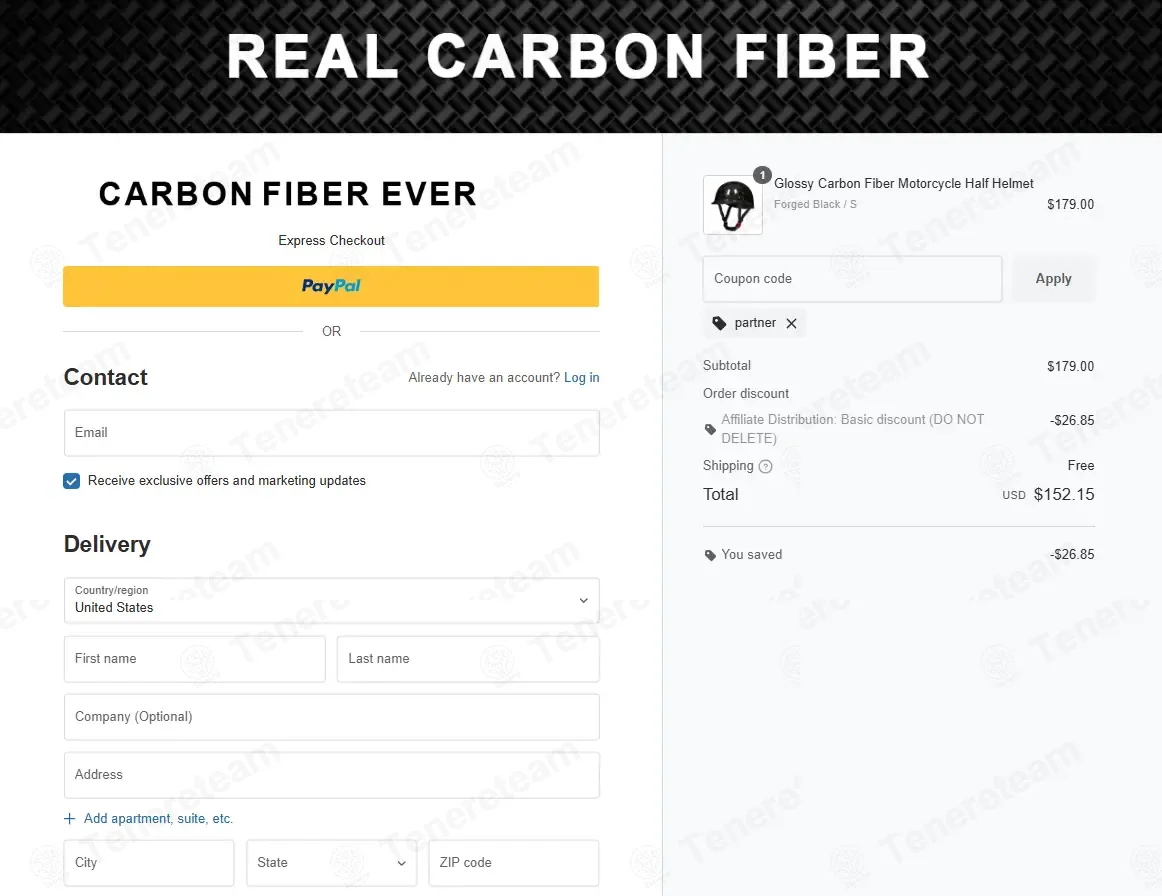The height and width of the screenshot is (896, 1162).
Task: Click the shipping help question mark icon
Action: click(x=766, y=466)
